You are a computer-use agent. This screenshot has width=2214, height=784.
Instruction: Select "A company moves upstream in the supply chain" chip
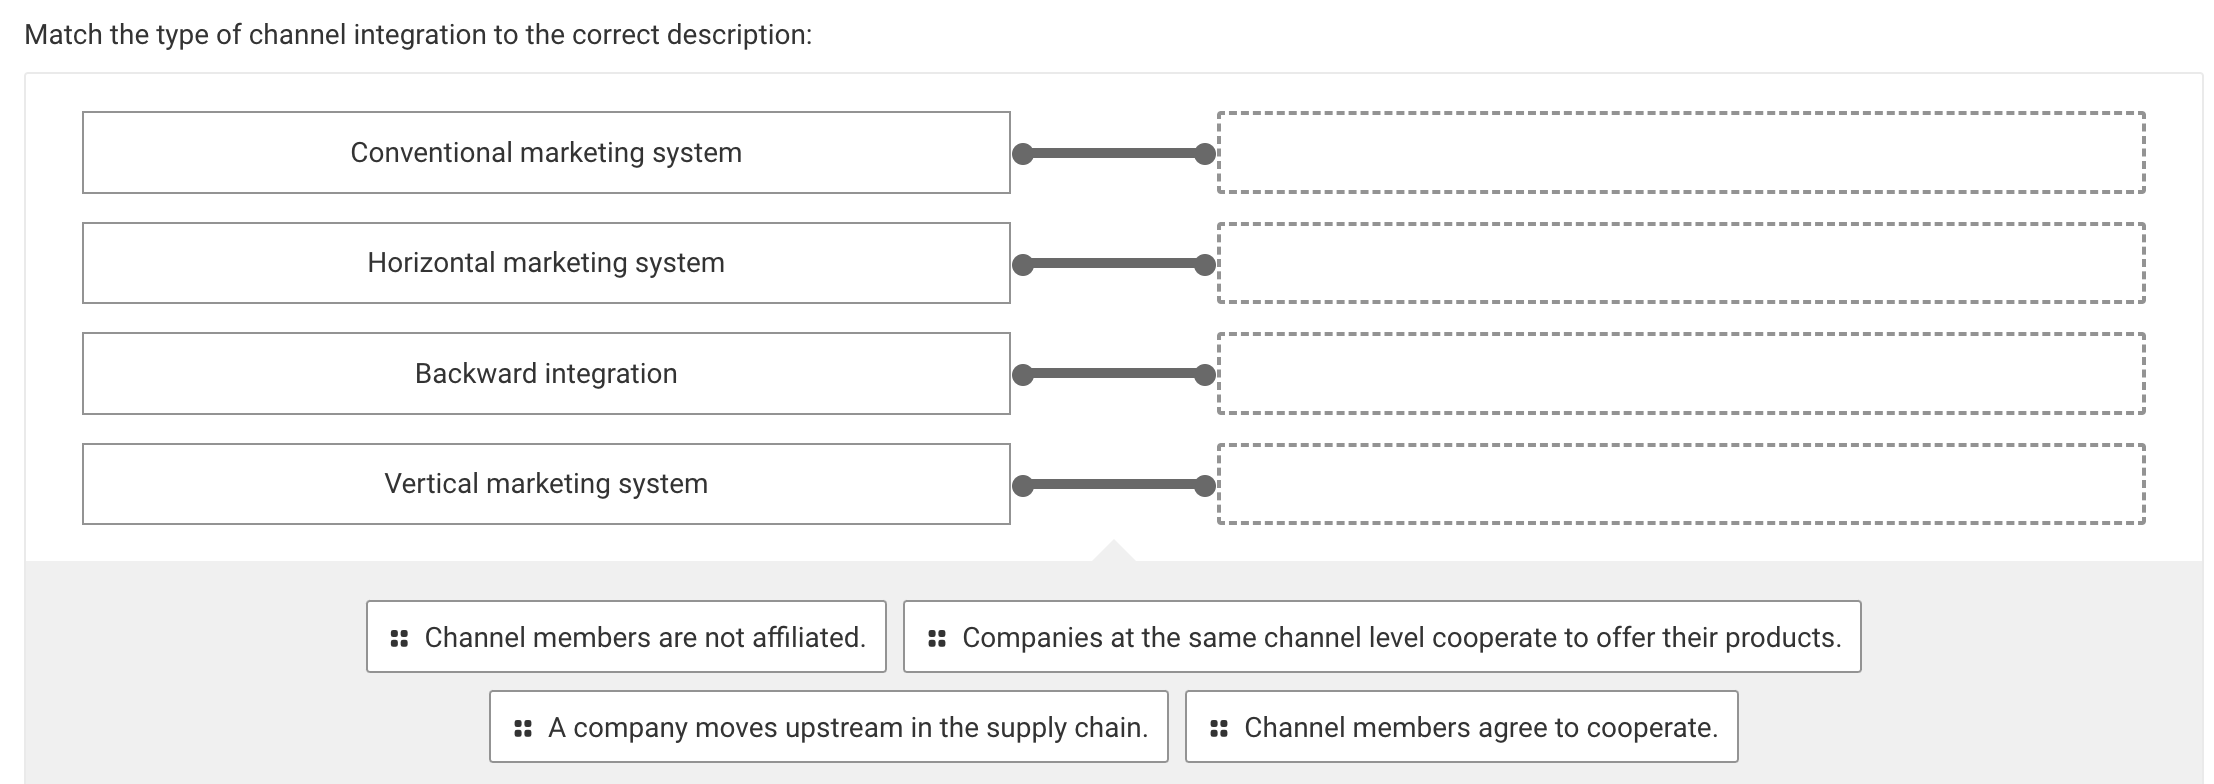click(830, 728)
